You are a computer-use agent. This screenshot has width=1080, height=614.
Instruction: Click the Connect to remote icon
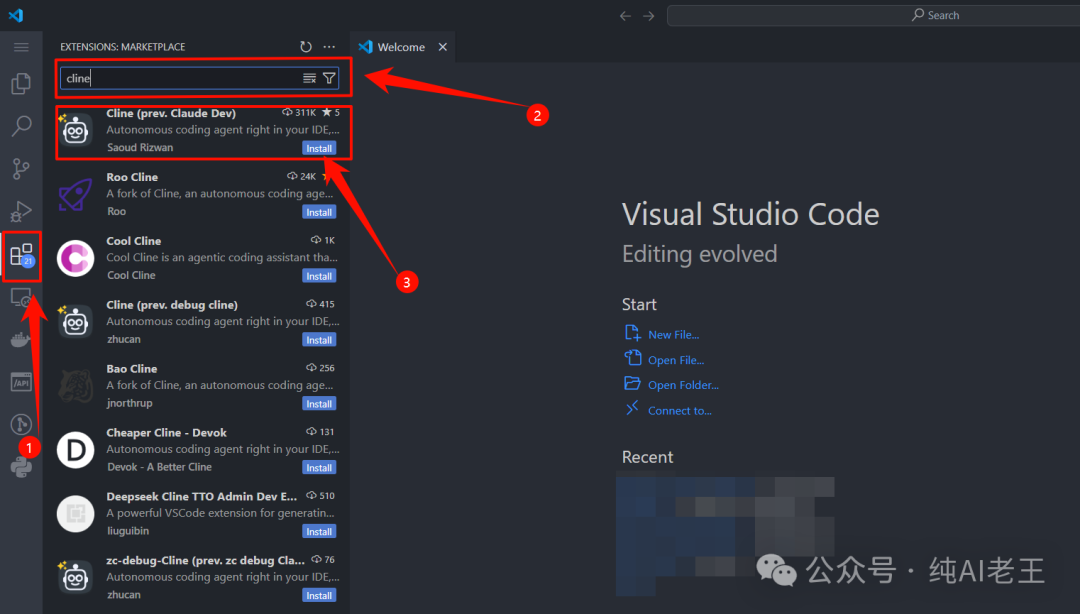(632, 408)
